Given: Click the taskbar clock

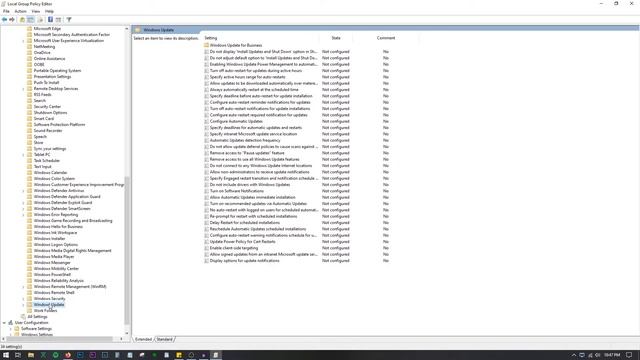Looking at the screenshot, I should (612, 355).
